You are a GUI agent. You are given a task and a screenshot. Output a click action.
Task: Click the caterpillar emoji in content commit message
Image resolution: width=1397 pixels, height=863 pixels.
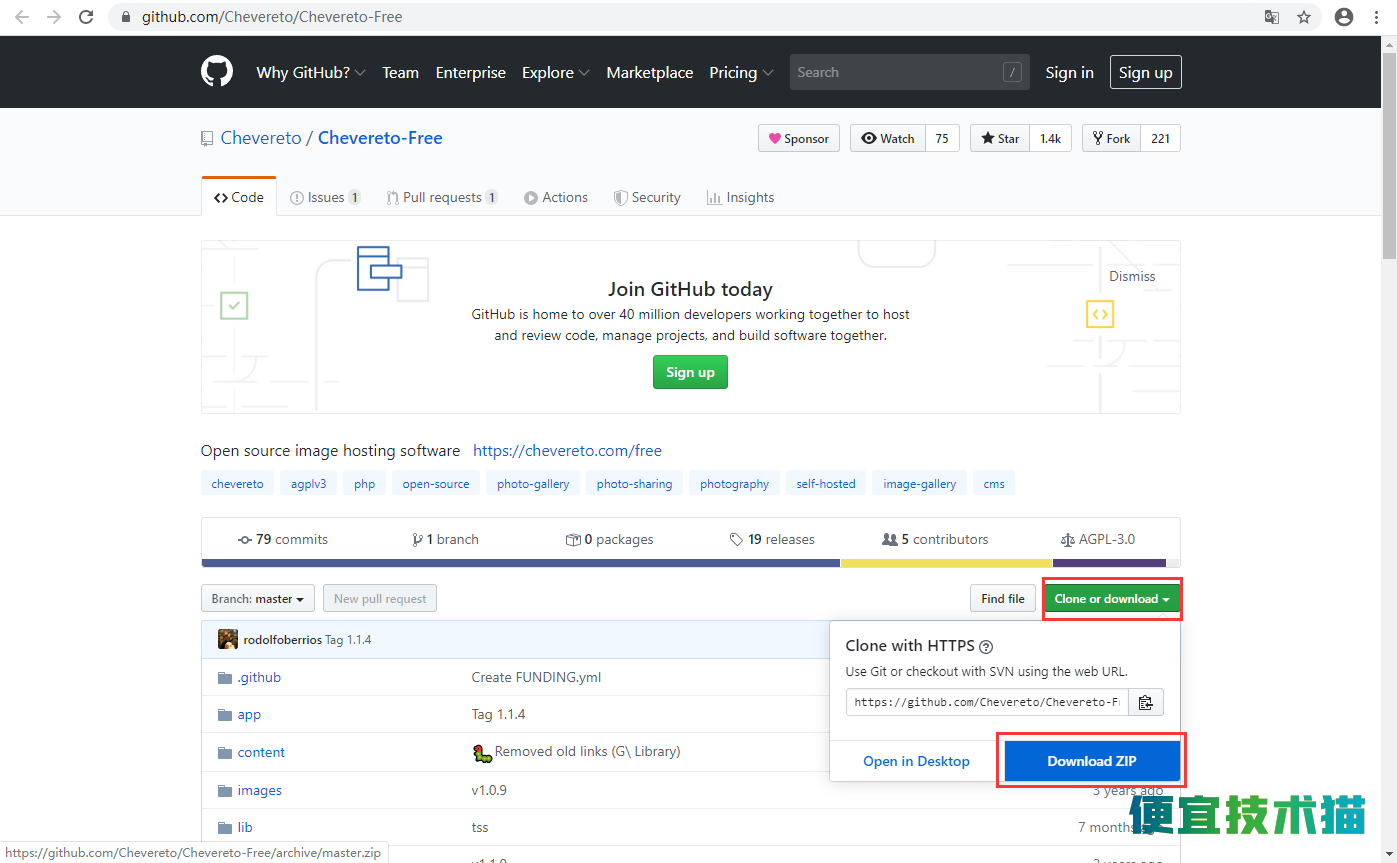[482, 752]
